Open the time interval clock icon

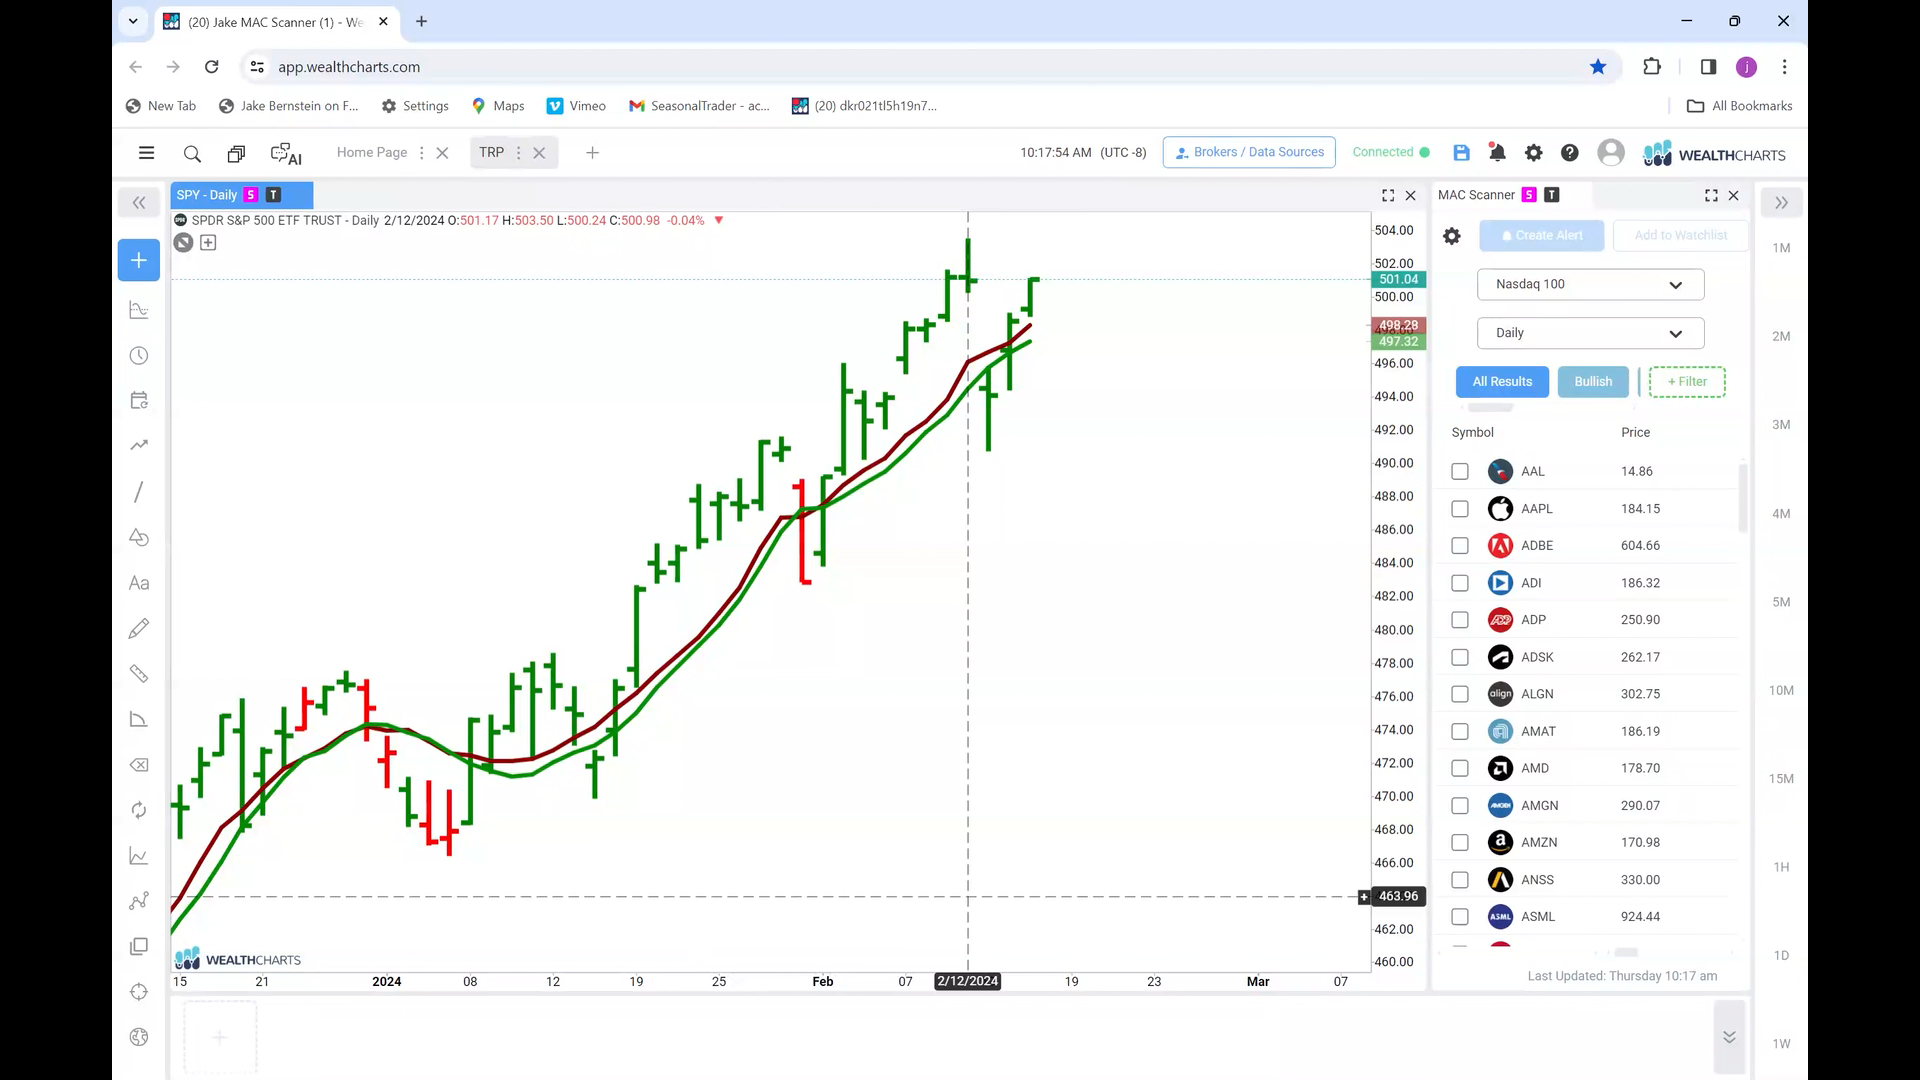click(139, 356)
